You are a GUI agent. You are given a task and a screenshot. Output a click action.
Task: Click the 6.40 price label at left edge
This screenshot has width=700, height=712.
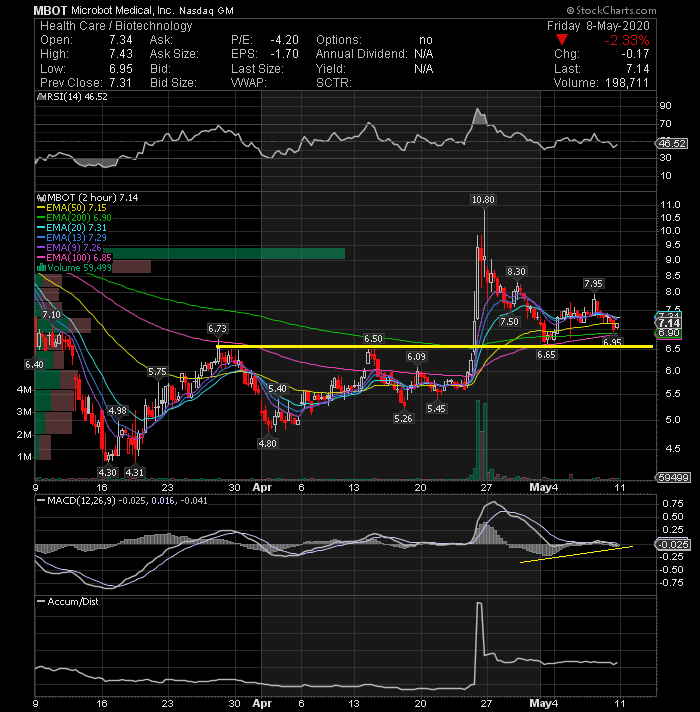pyautogui.click(x=35, y=365)
